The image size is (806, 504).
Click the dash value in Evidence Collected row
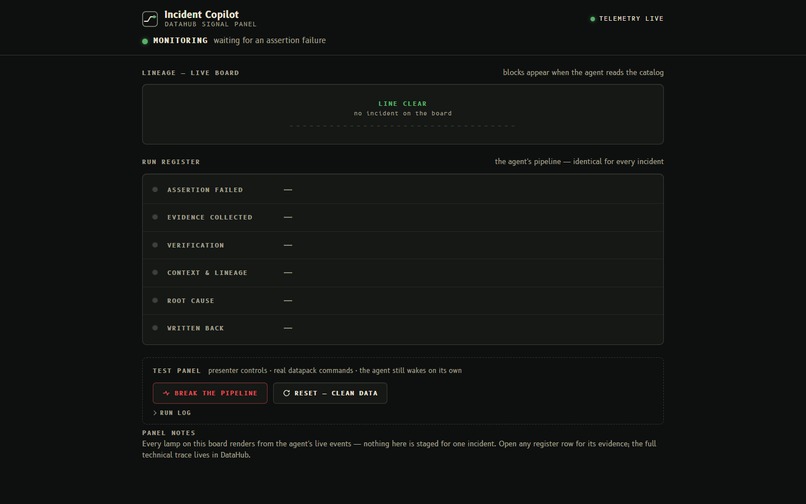(288, 218)
